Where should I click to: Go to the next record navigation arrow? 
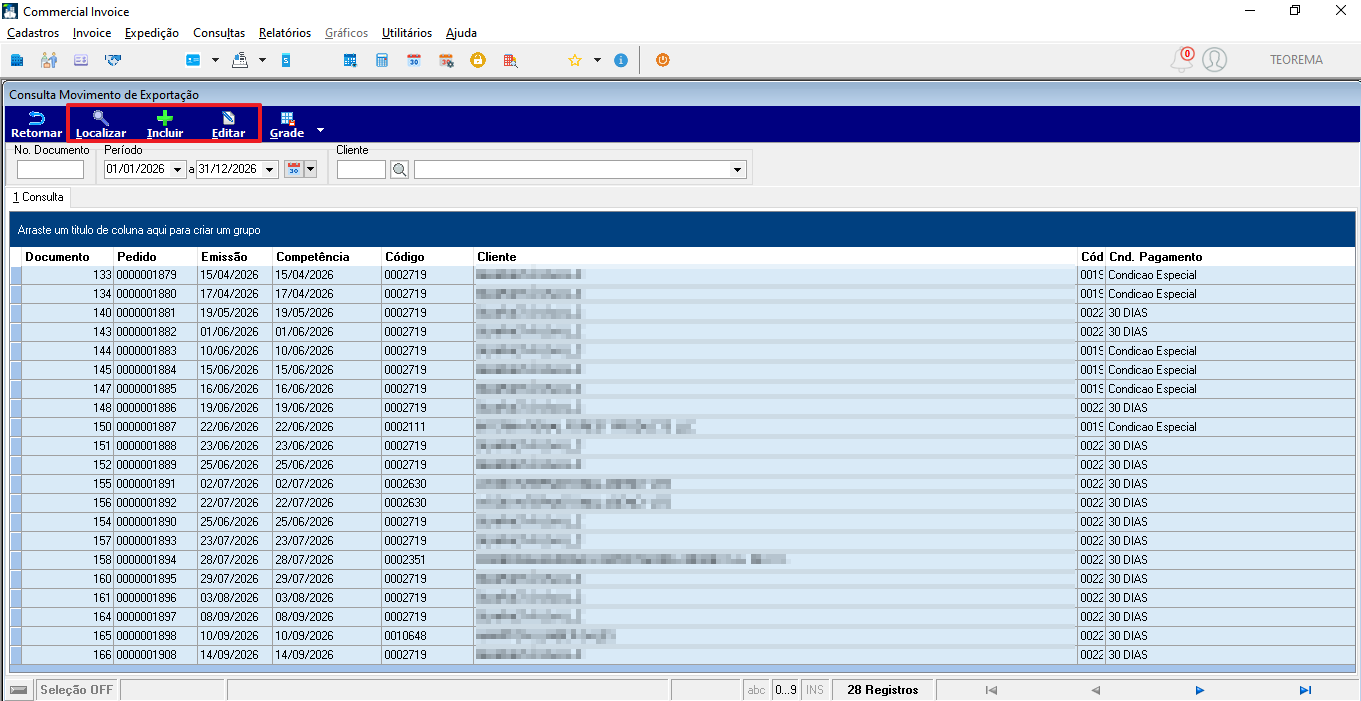(1200, 690)
